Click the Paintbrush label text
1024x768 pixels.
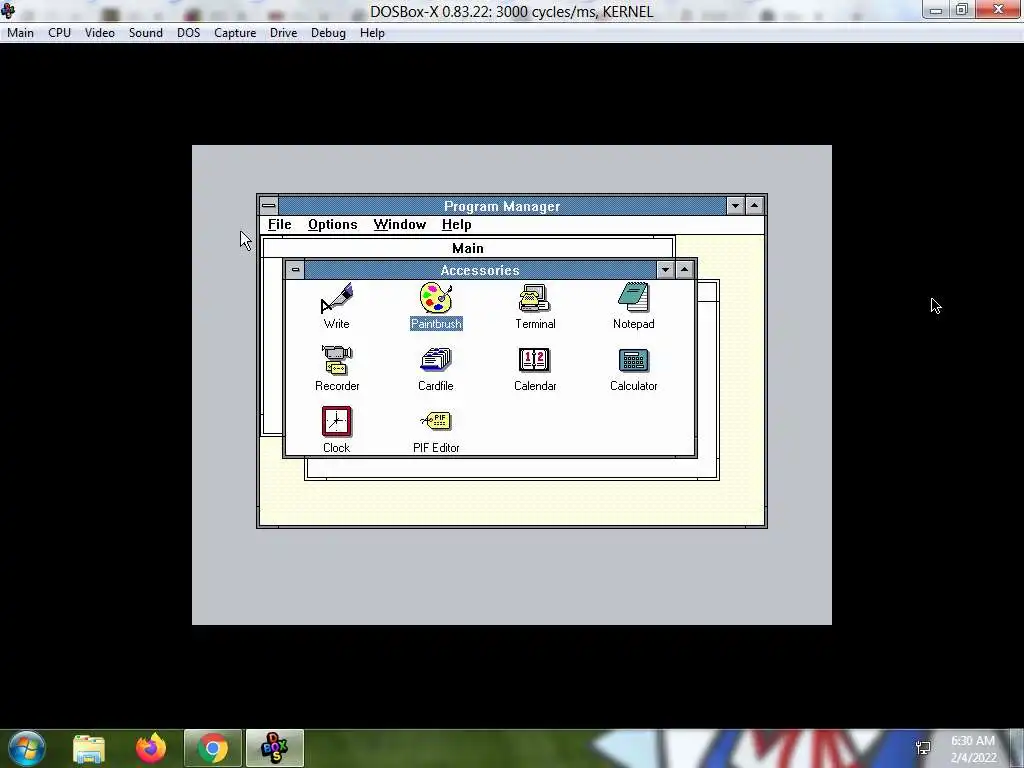[436, 324]
